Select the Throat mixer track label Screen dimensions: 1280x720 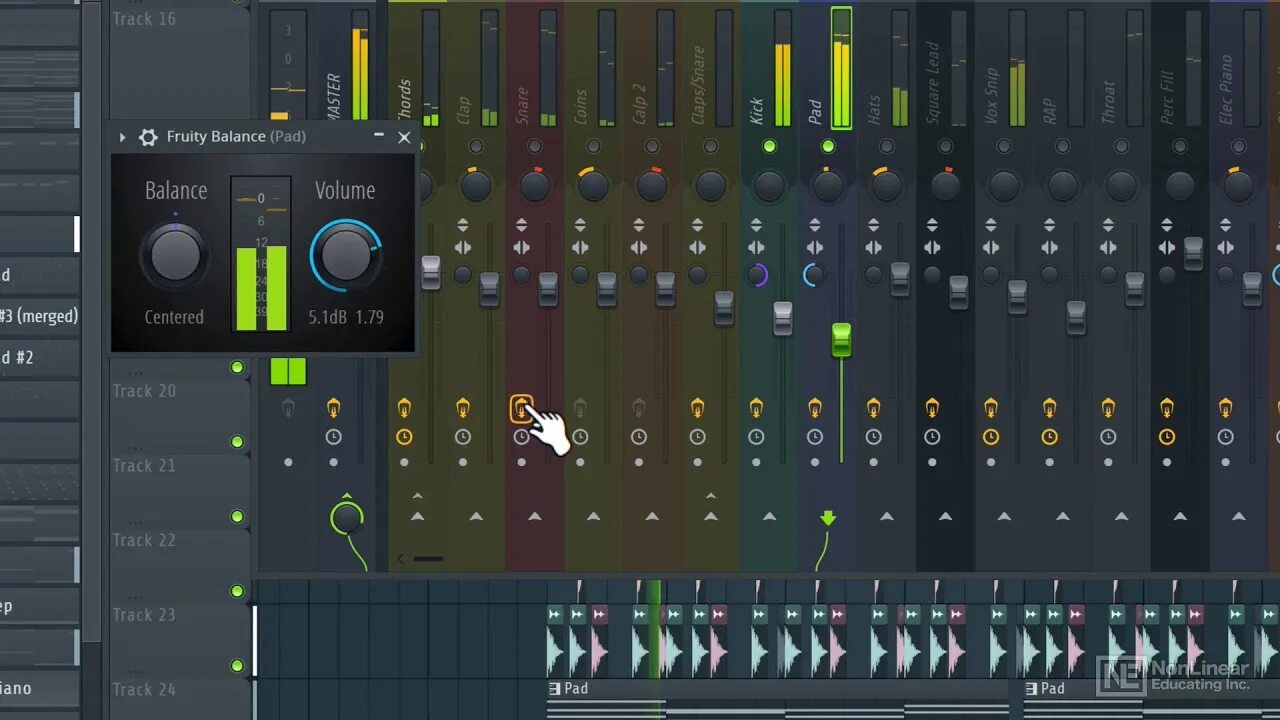pyautogui.click(x=1108, y=103)
